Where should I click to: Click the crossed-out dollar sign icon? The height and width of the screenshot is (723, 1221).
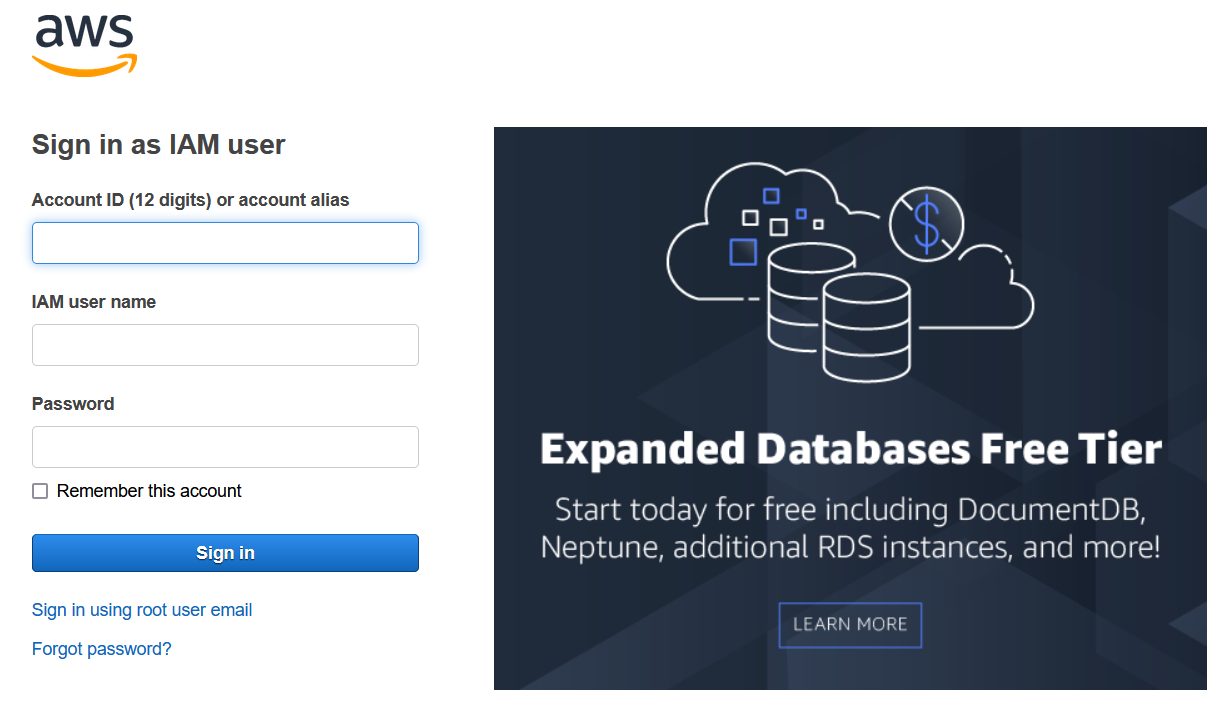[x=927, y=225]
